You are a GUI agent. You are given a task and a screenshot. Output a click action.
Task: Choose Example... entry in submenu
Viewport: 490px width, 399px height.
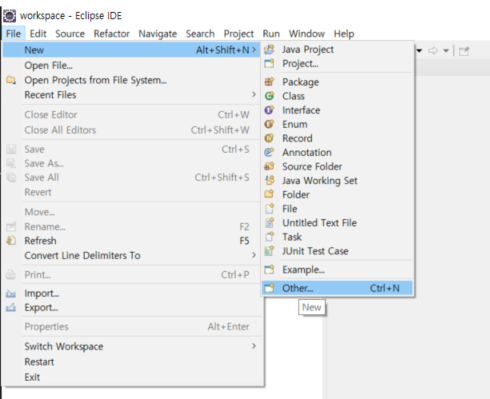click(x=337, y=269)
